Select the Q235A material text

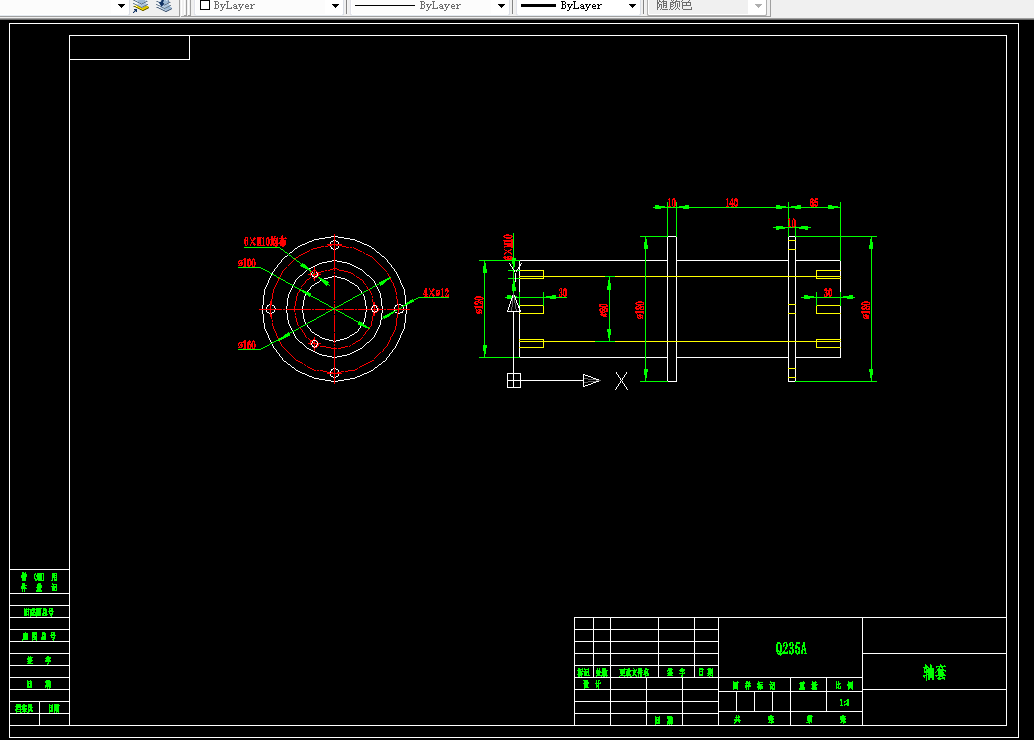[791, 648]
